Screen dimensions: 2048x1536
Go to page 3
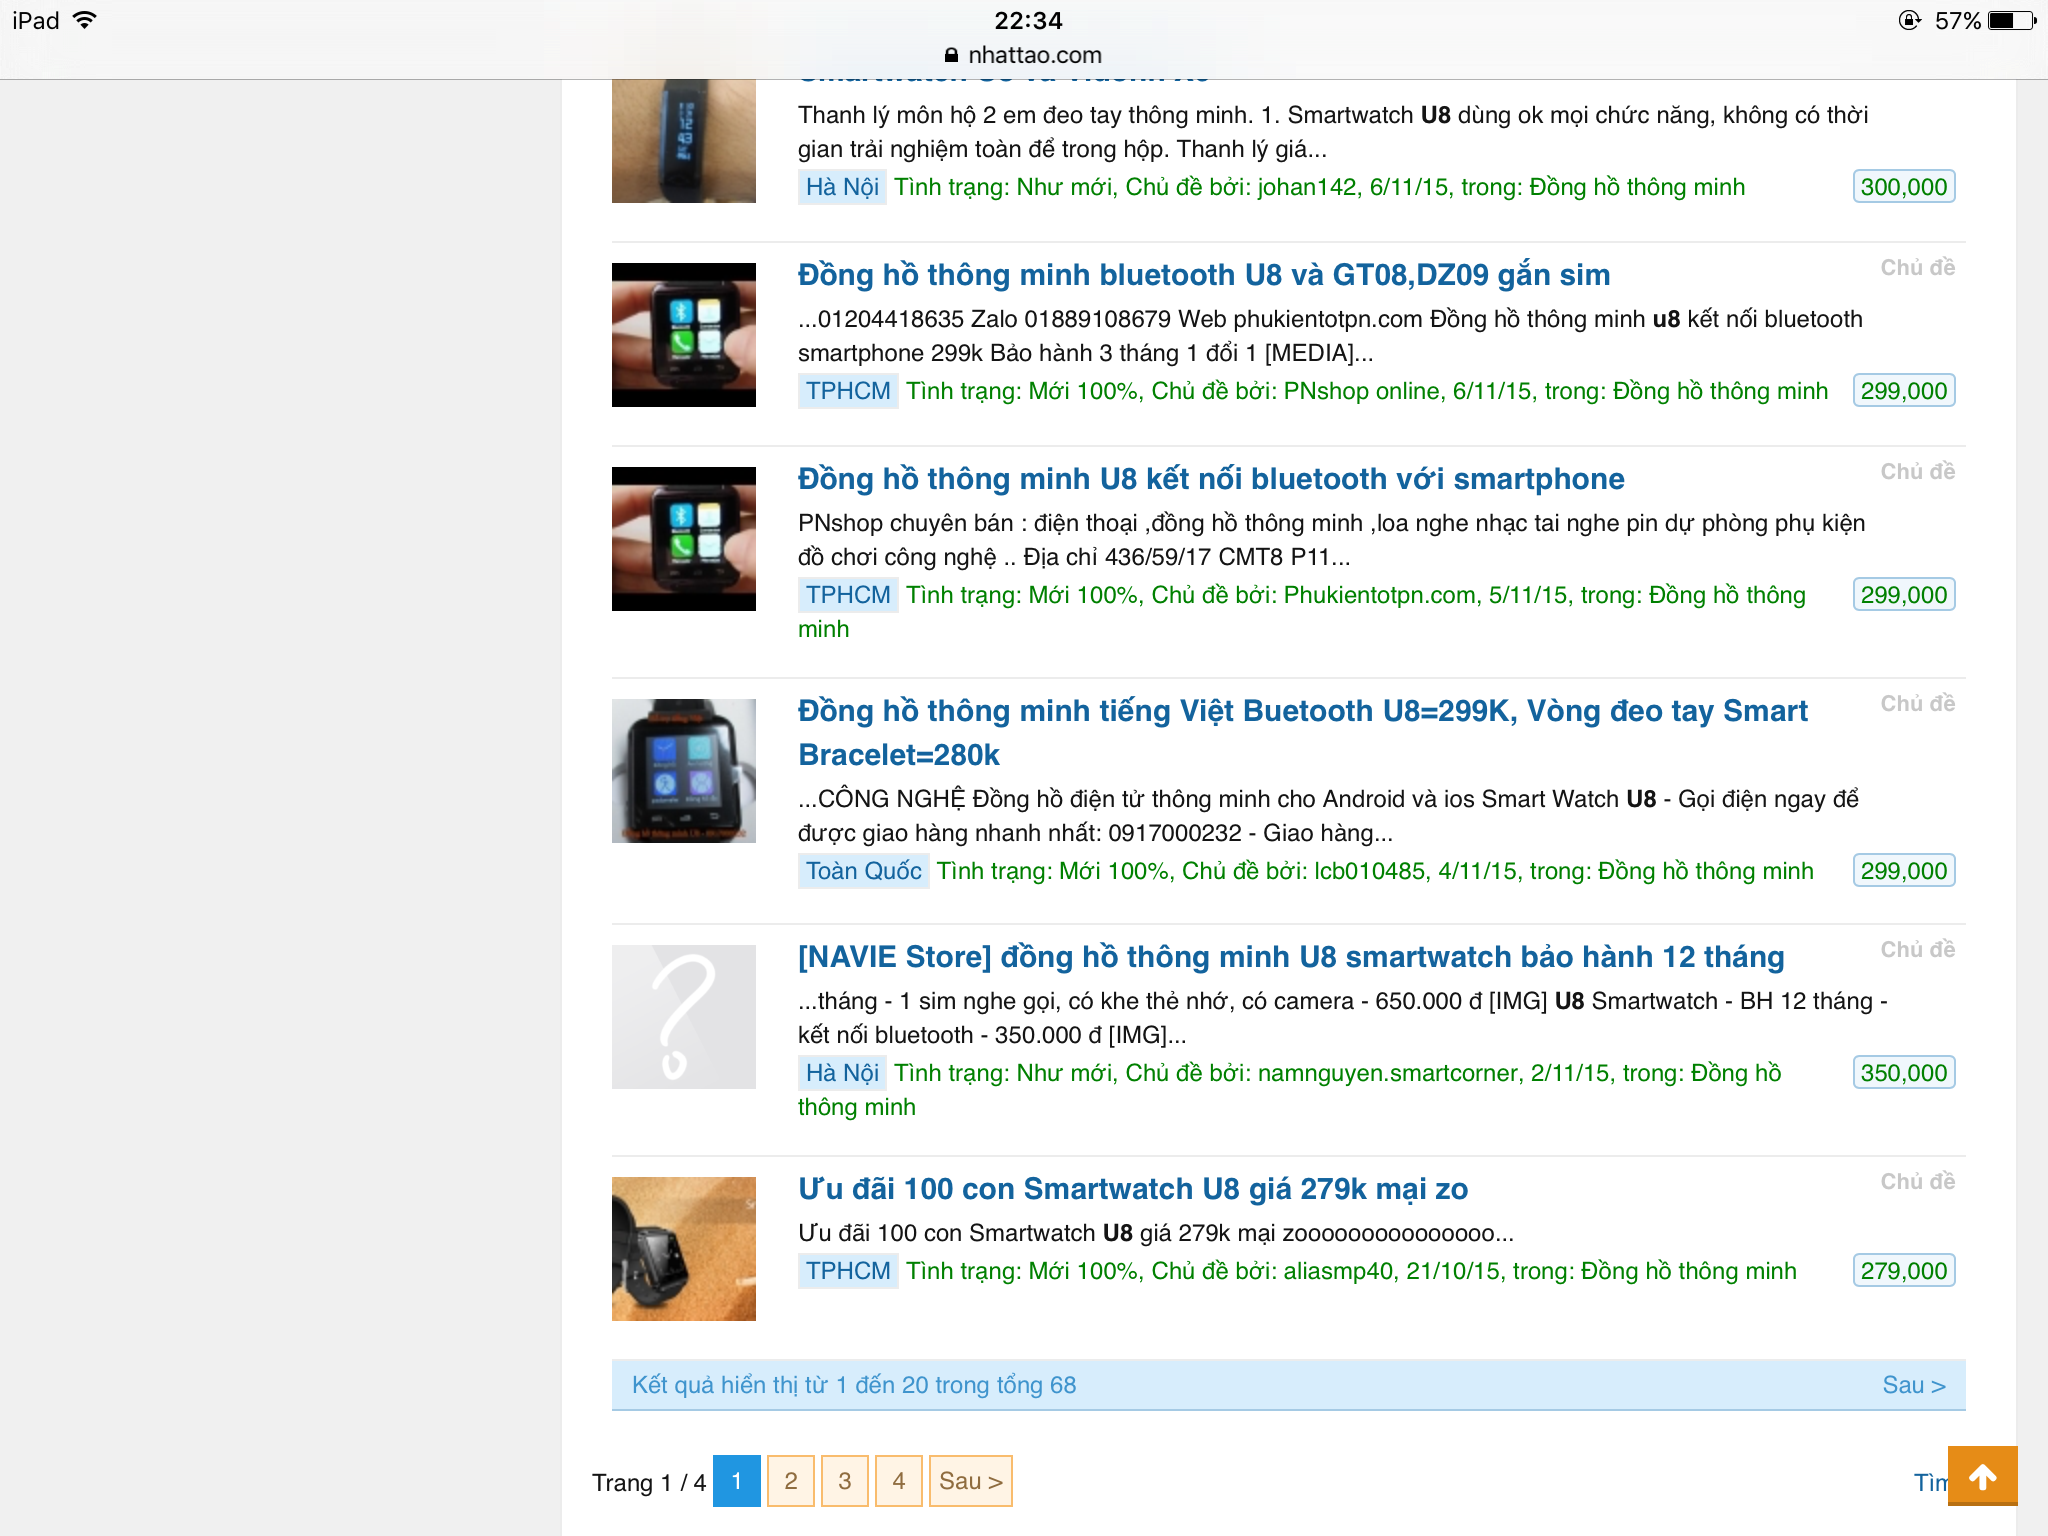[x=845, y=1481]
